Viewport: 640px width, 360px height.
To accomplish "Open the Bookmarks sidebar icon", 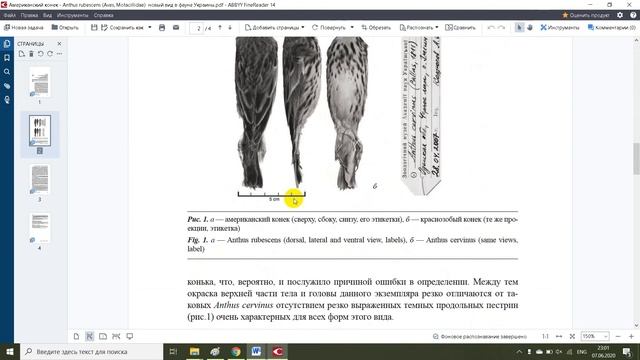I will click(x=7, y=58).
